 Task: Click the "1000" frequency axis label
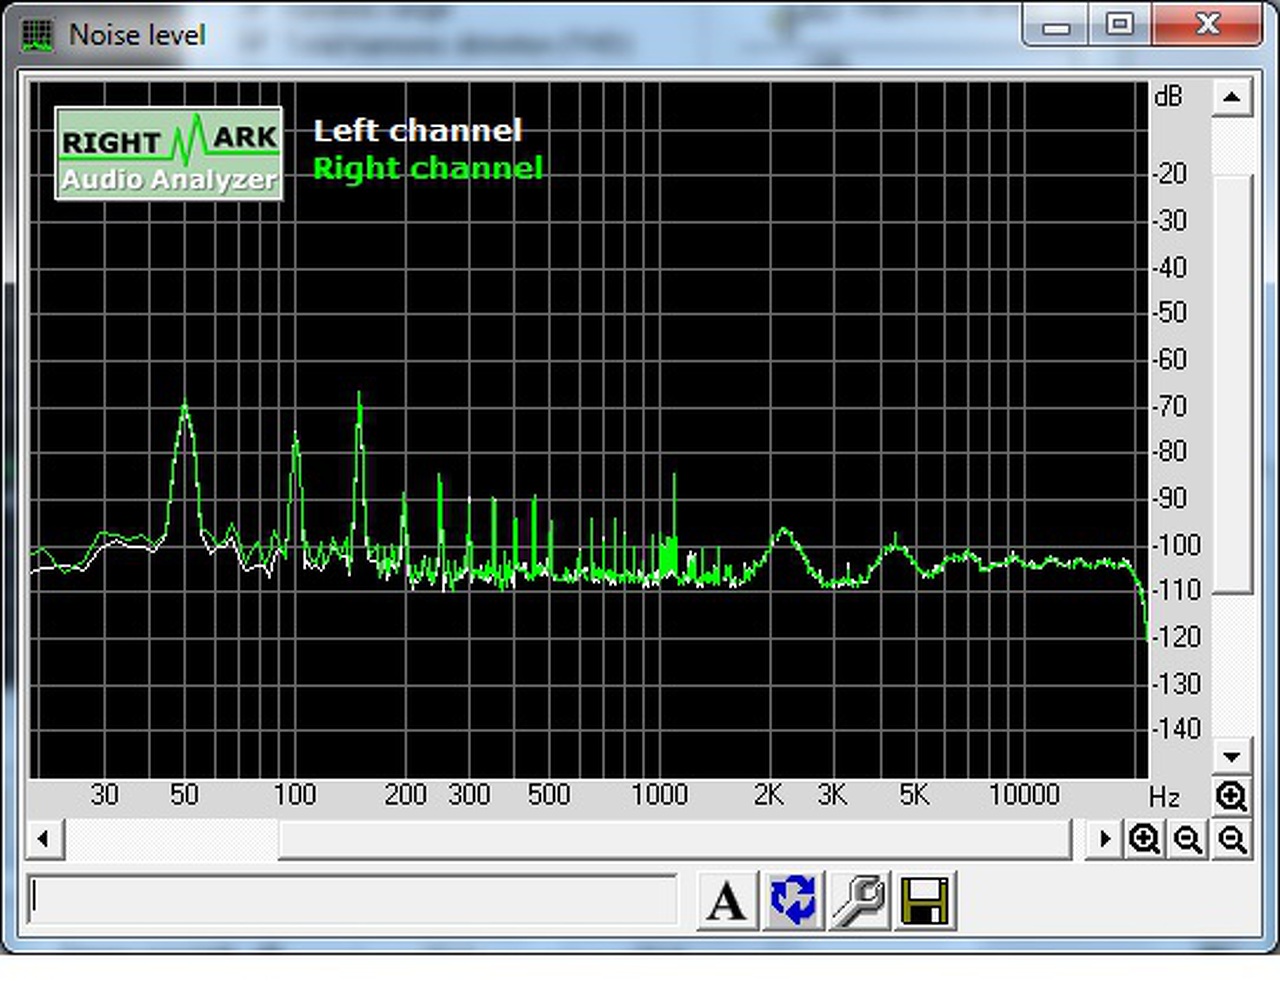point(659,795)
